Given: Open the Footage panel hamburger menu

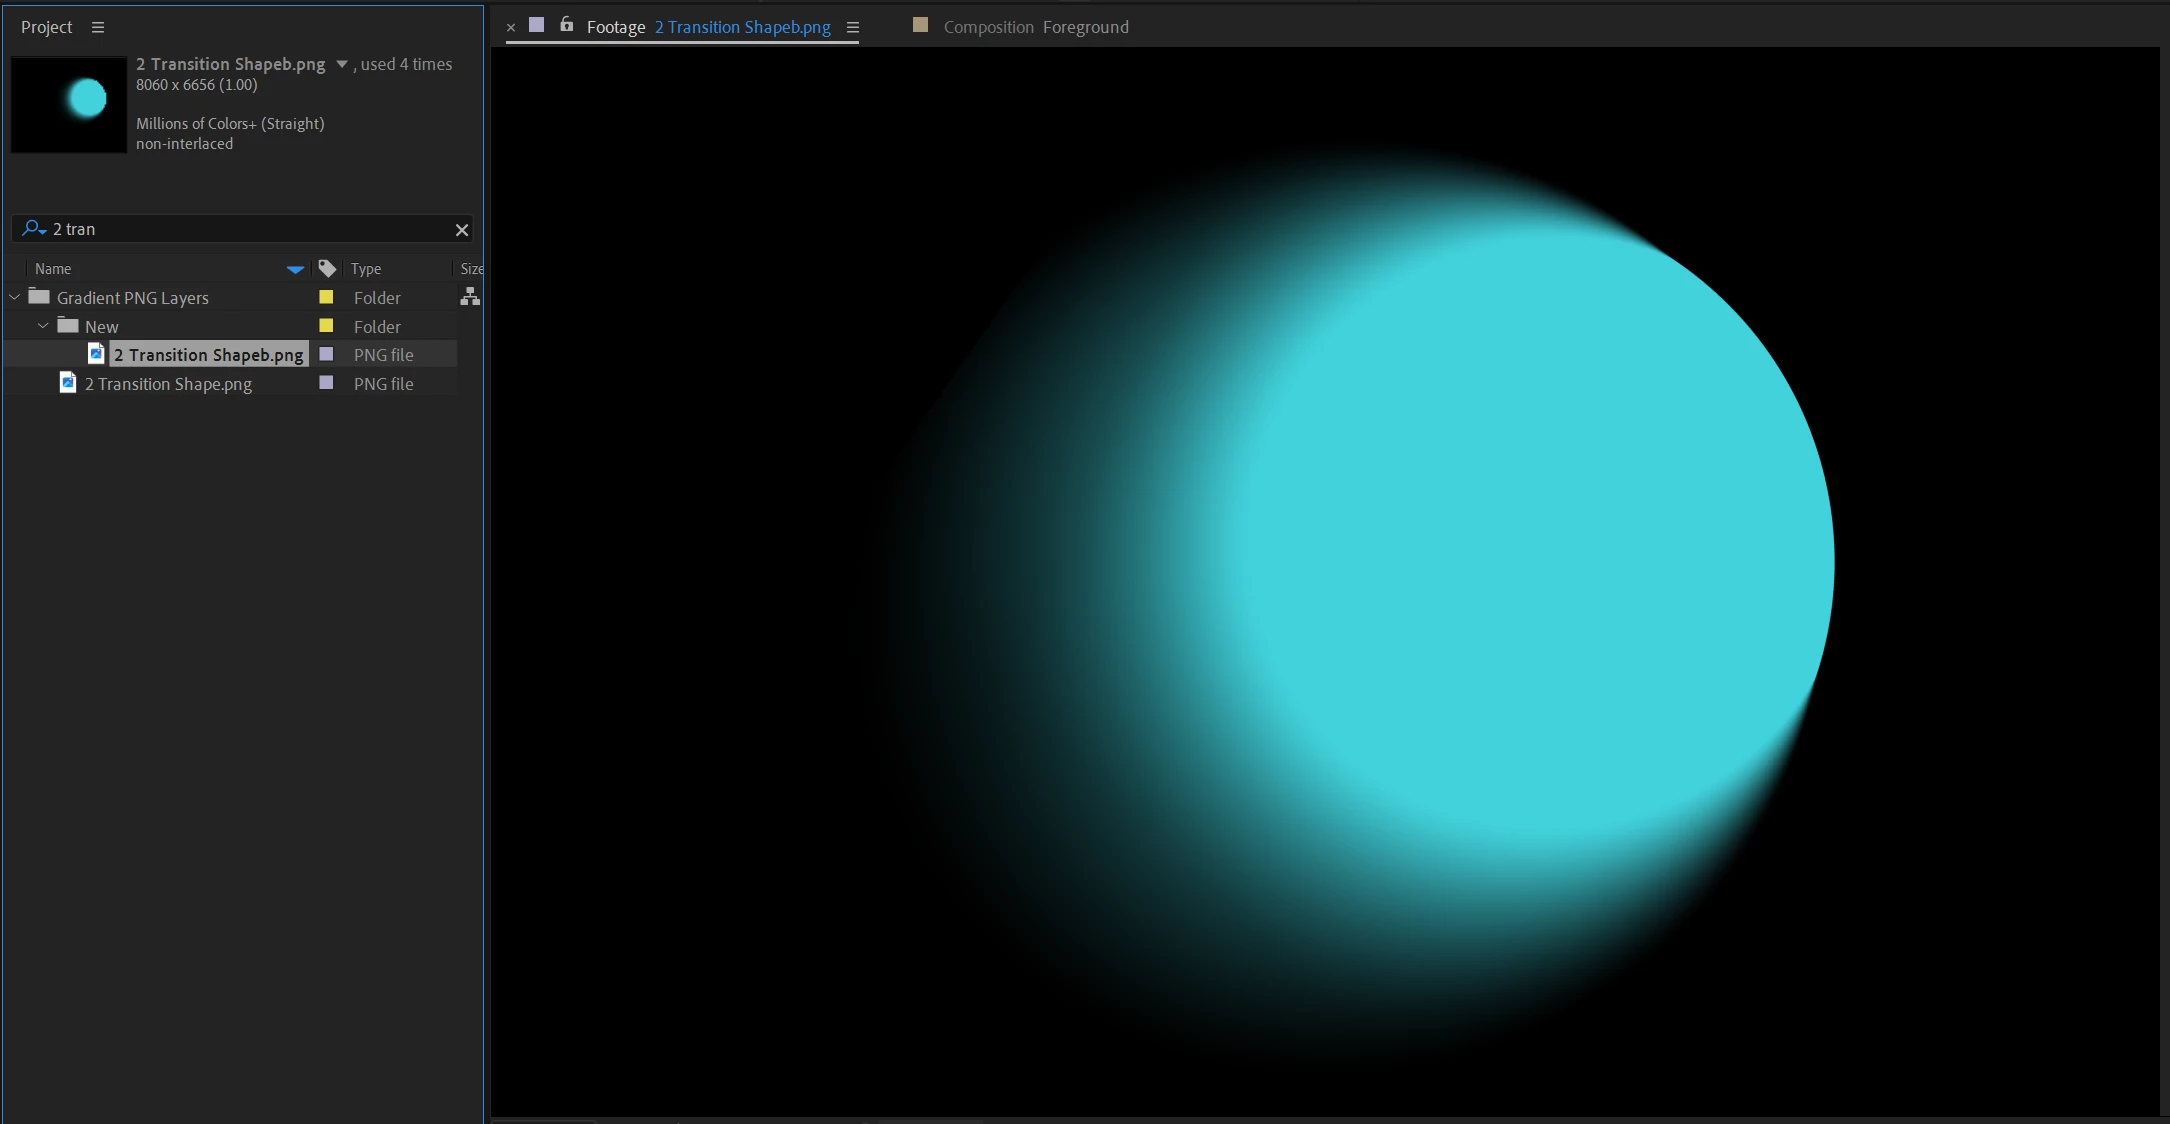Looking at the screenshot, I should click(853, 28).
